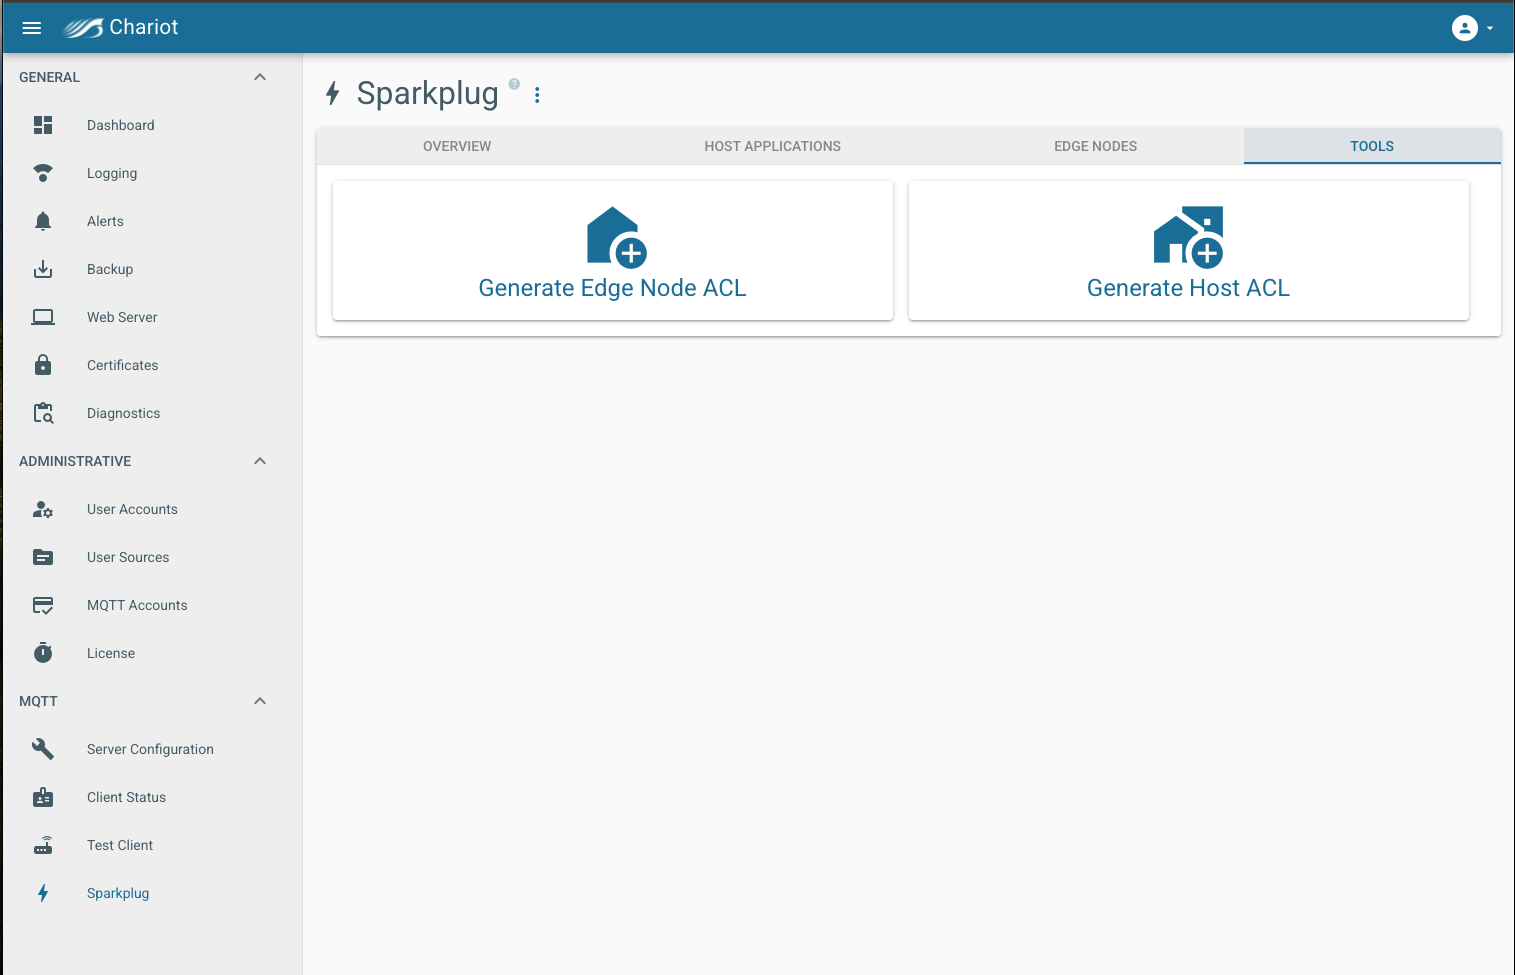Click the Generate Host ACL label
Screen dimensions: 1515x975
[x=1189, y=288]
